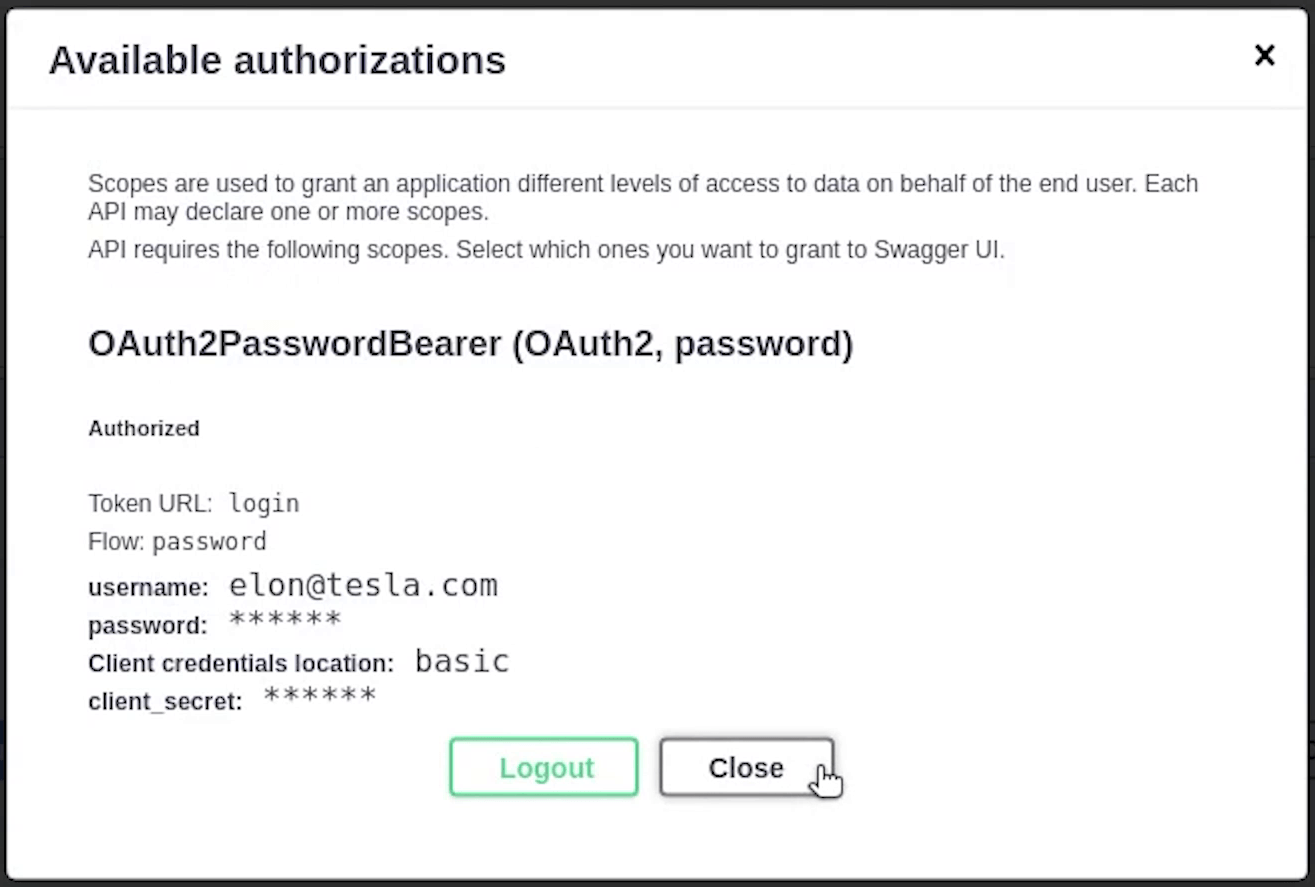The width and height of the screenshot is (1315, 887).
Task: Click the Client credentials location label
Action: coord(241,663)
